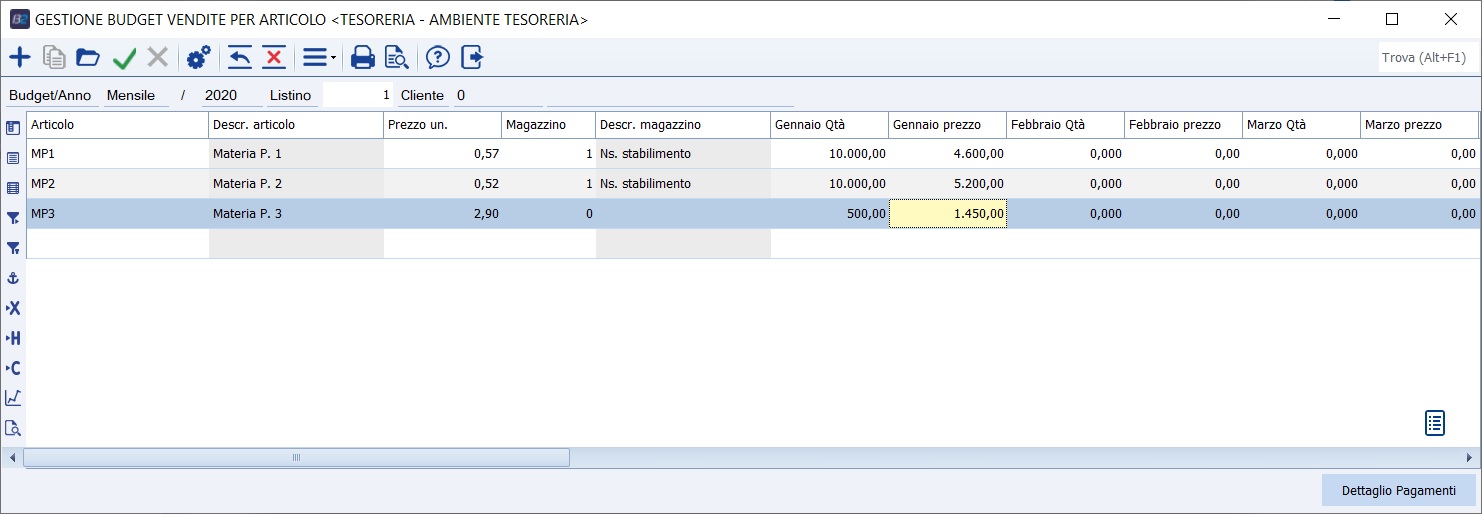Click the 5.200,00 Gennaio prezzo cell
1482x514 pixels.
click(947, 184)
